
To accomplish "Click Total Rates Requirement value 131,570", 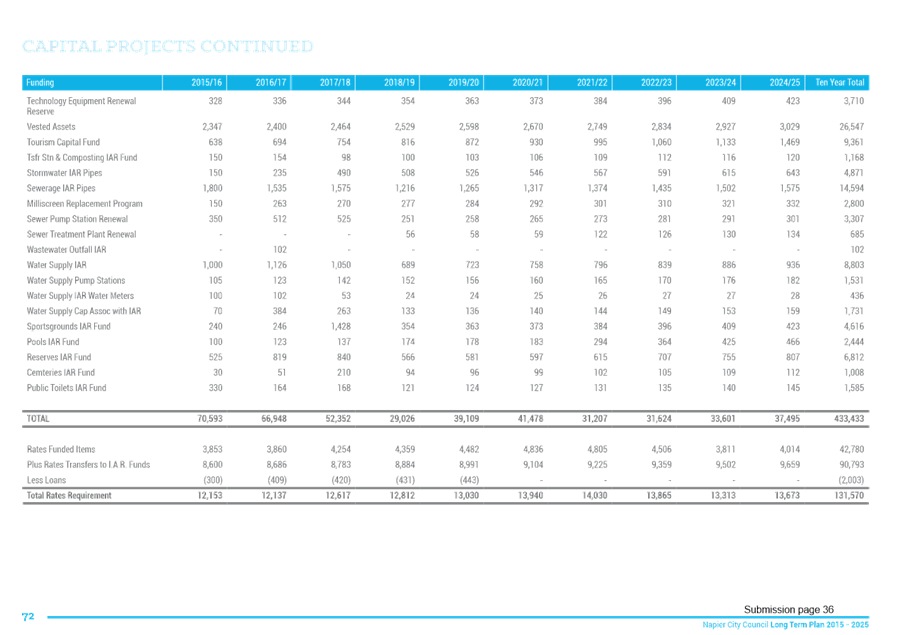I will coord(849,495).
